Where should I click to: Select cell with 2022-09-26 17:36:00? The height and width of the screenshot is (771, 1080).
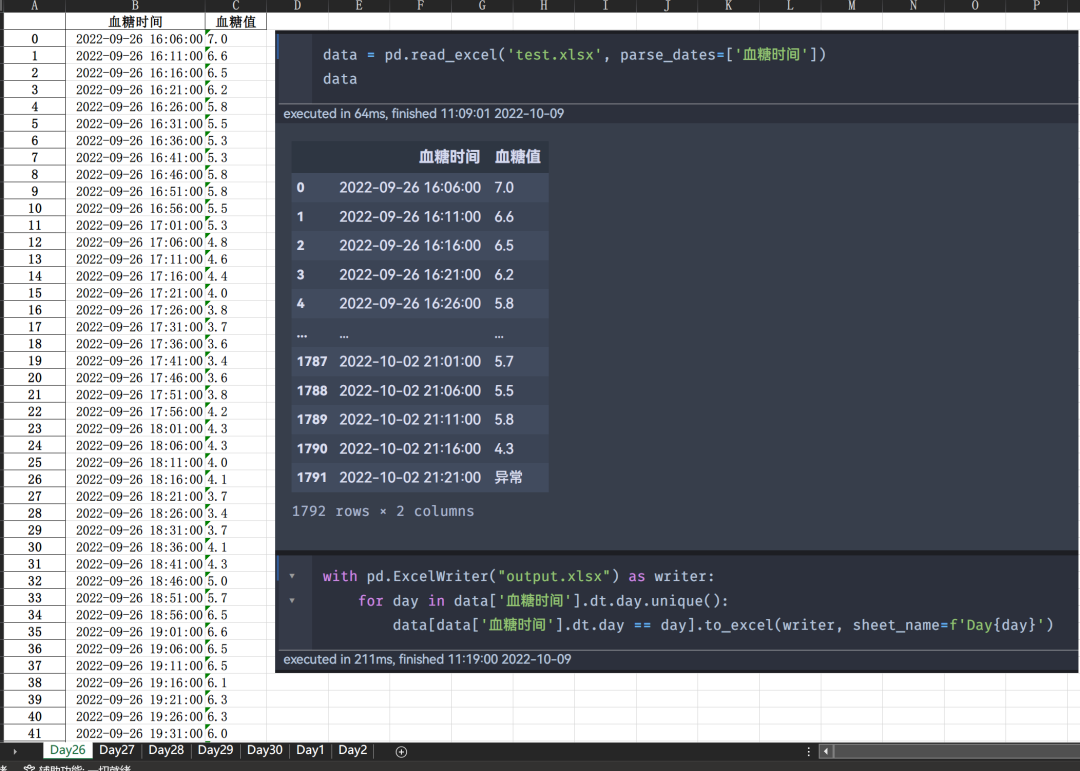coord(135,344)
